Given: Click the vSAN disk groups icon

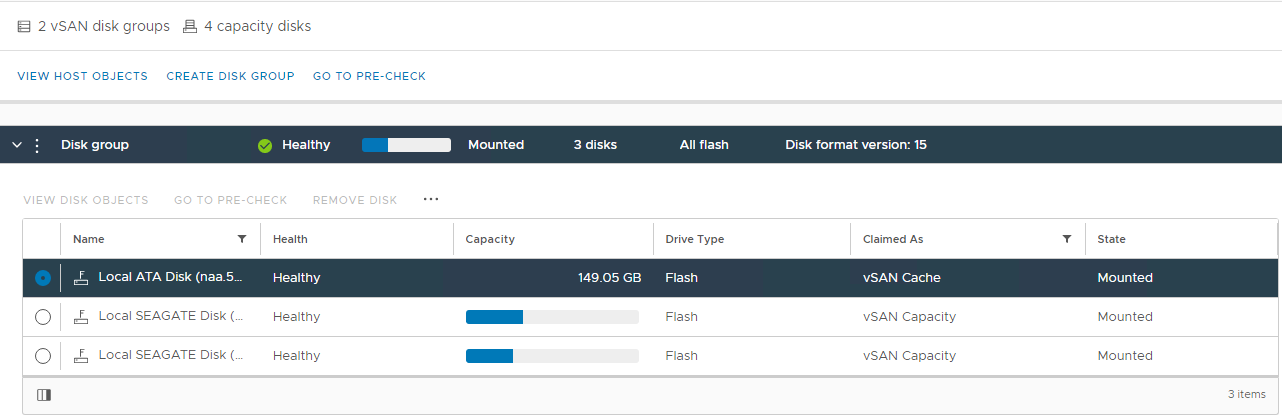Looking at the screenshot, I should click(x=24, y=27).
